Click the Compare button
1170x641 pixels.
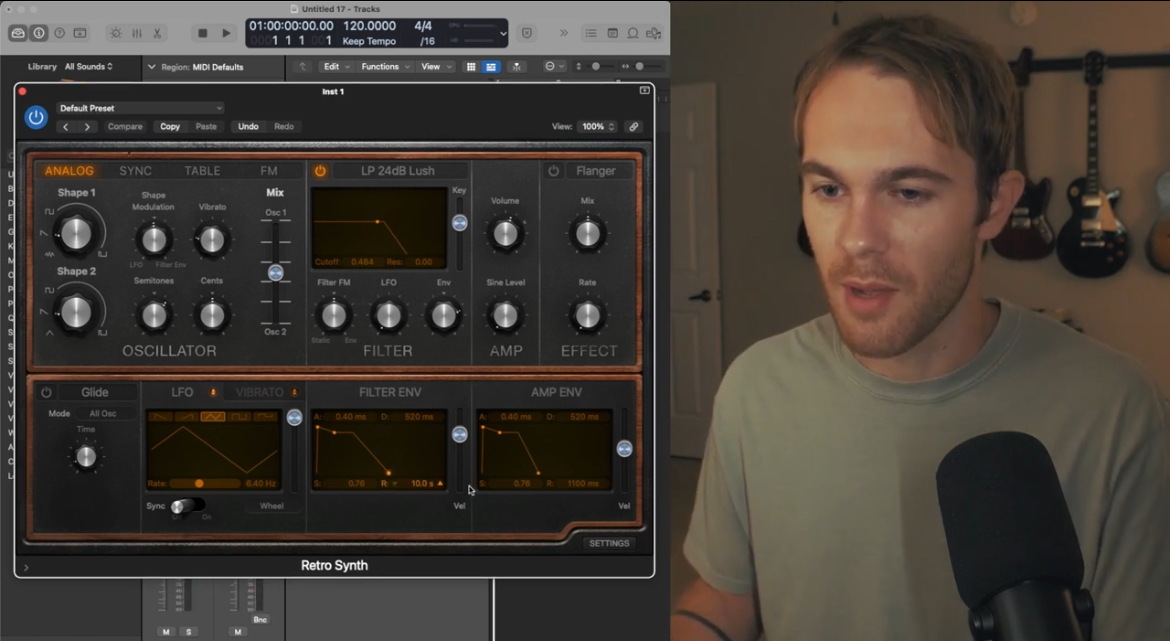tap(125, 127)
